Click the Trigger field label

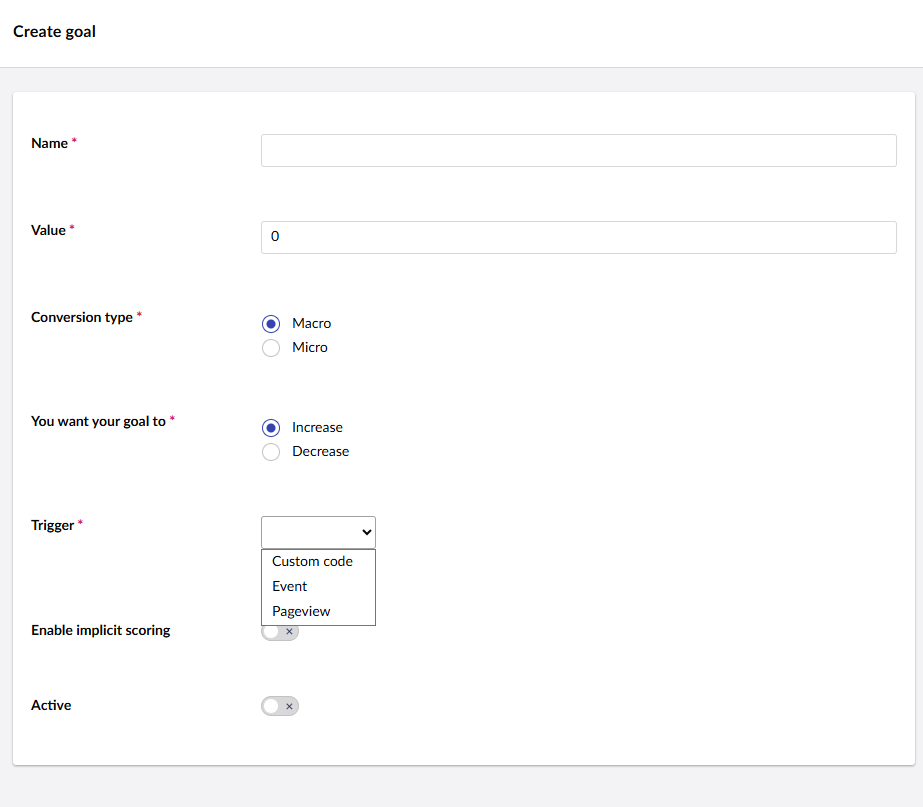click(x=53, y=526)
